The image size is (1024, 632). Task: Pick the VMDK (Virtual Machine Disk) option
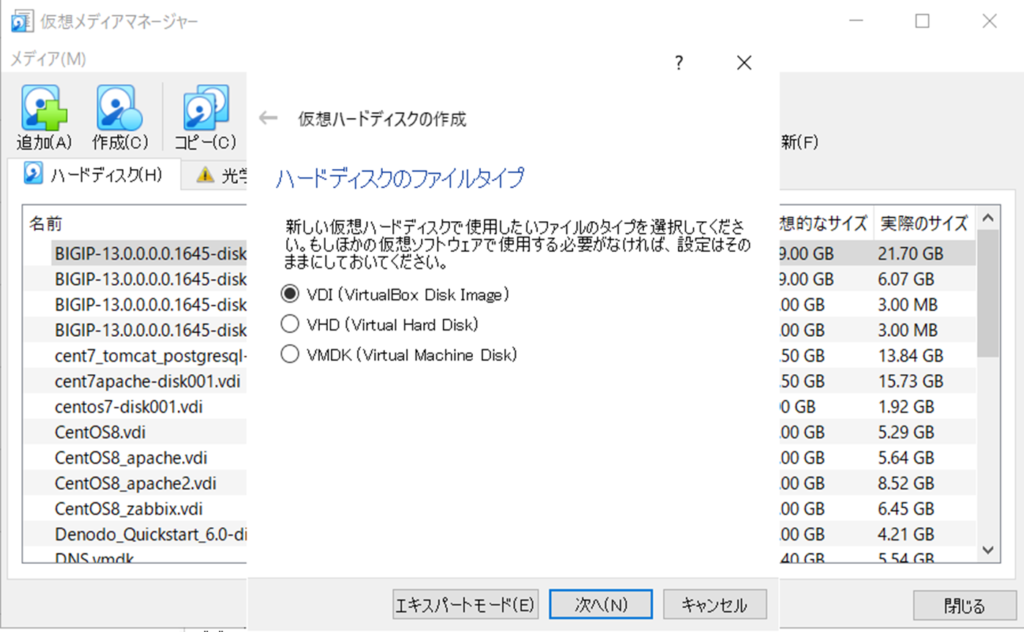click(290, 354)
